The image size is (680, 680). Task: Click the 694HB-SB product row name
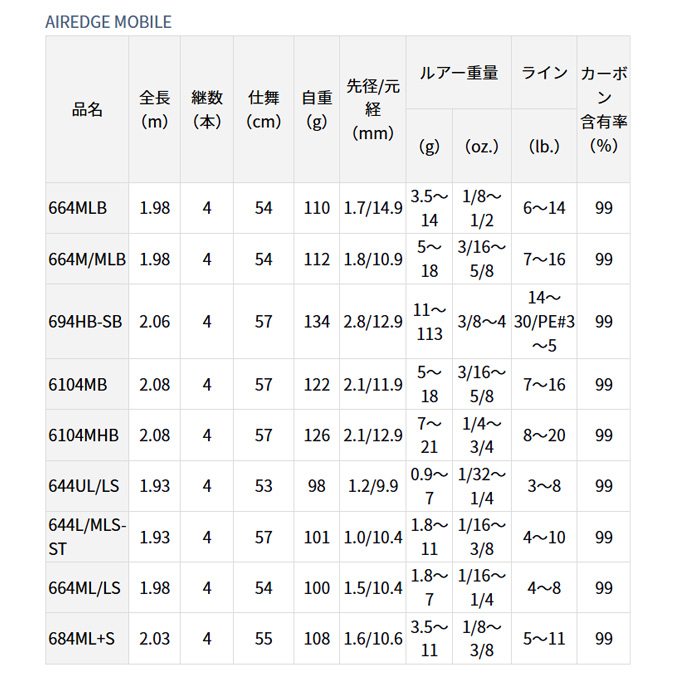point(87,322)
